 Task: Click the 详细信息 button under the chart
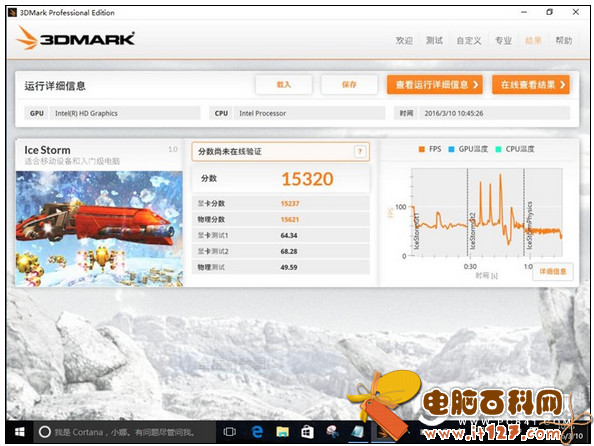click(553, 271)
